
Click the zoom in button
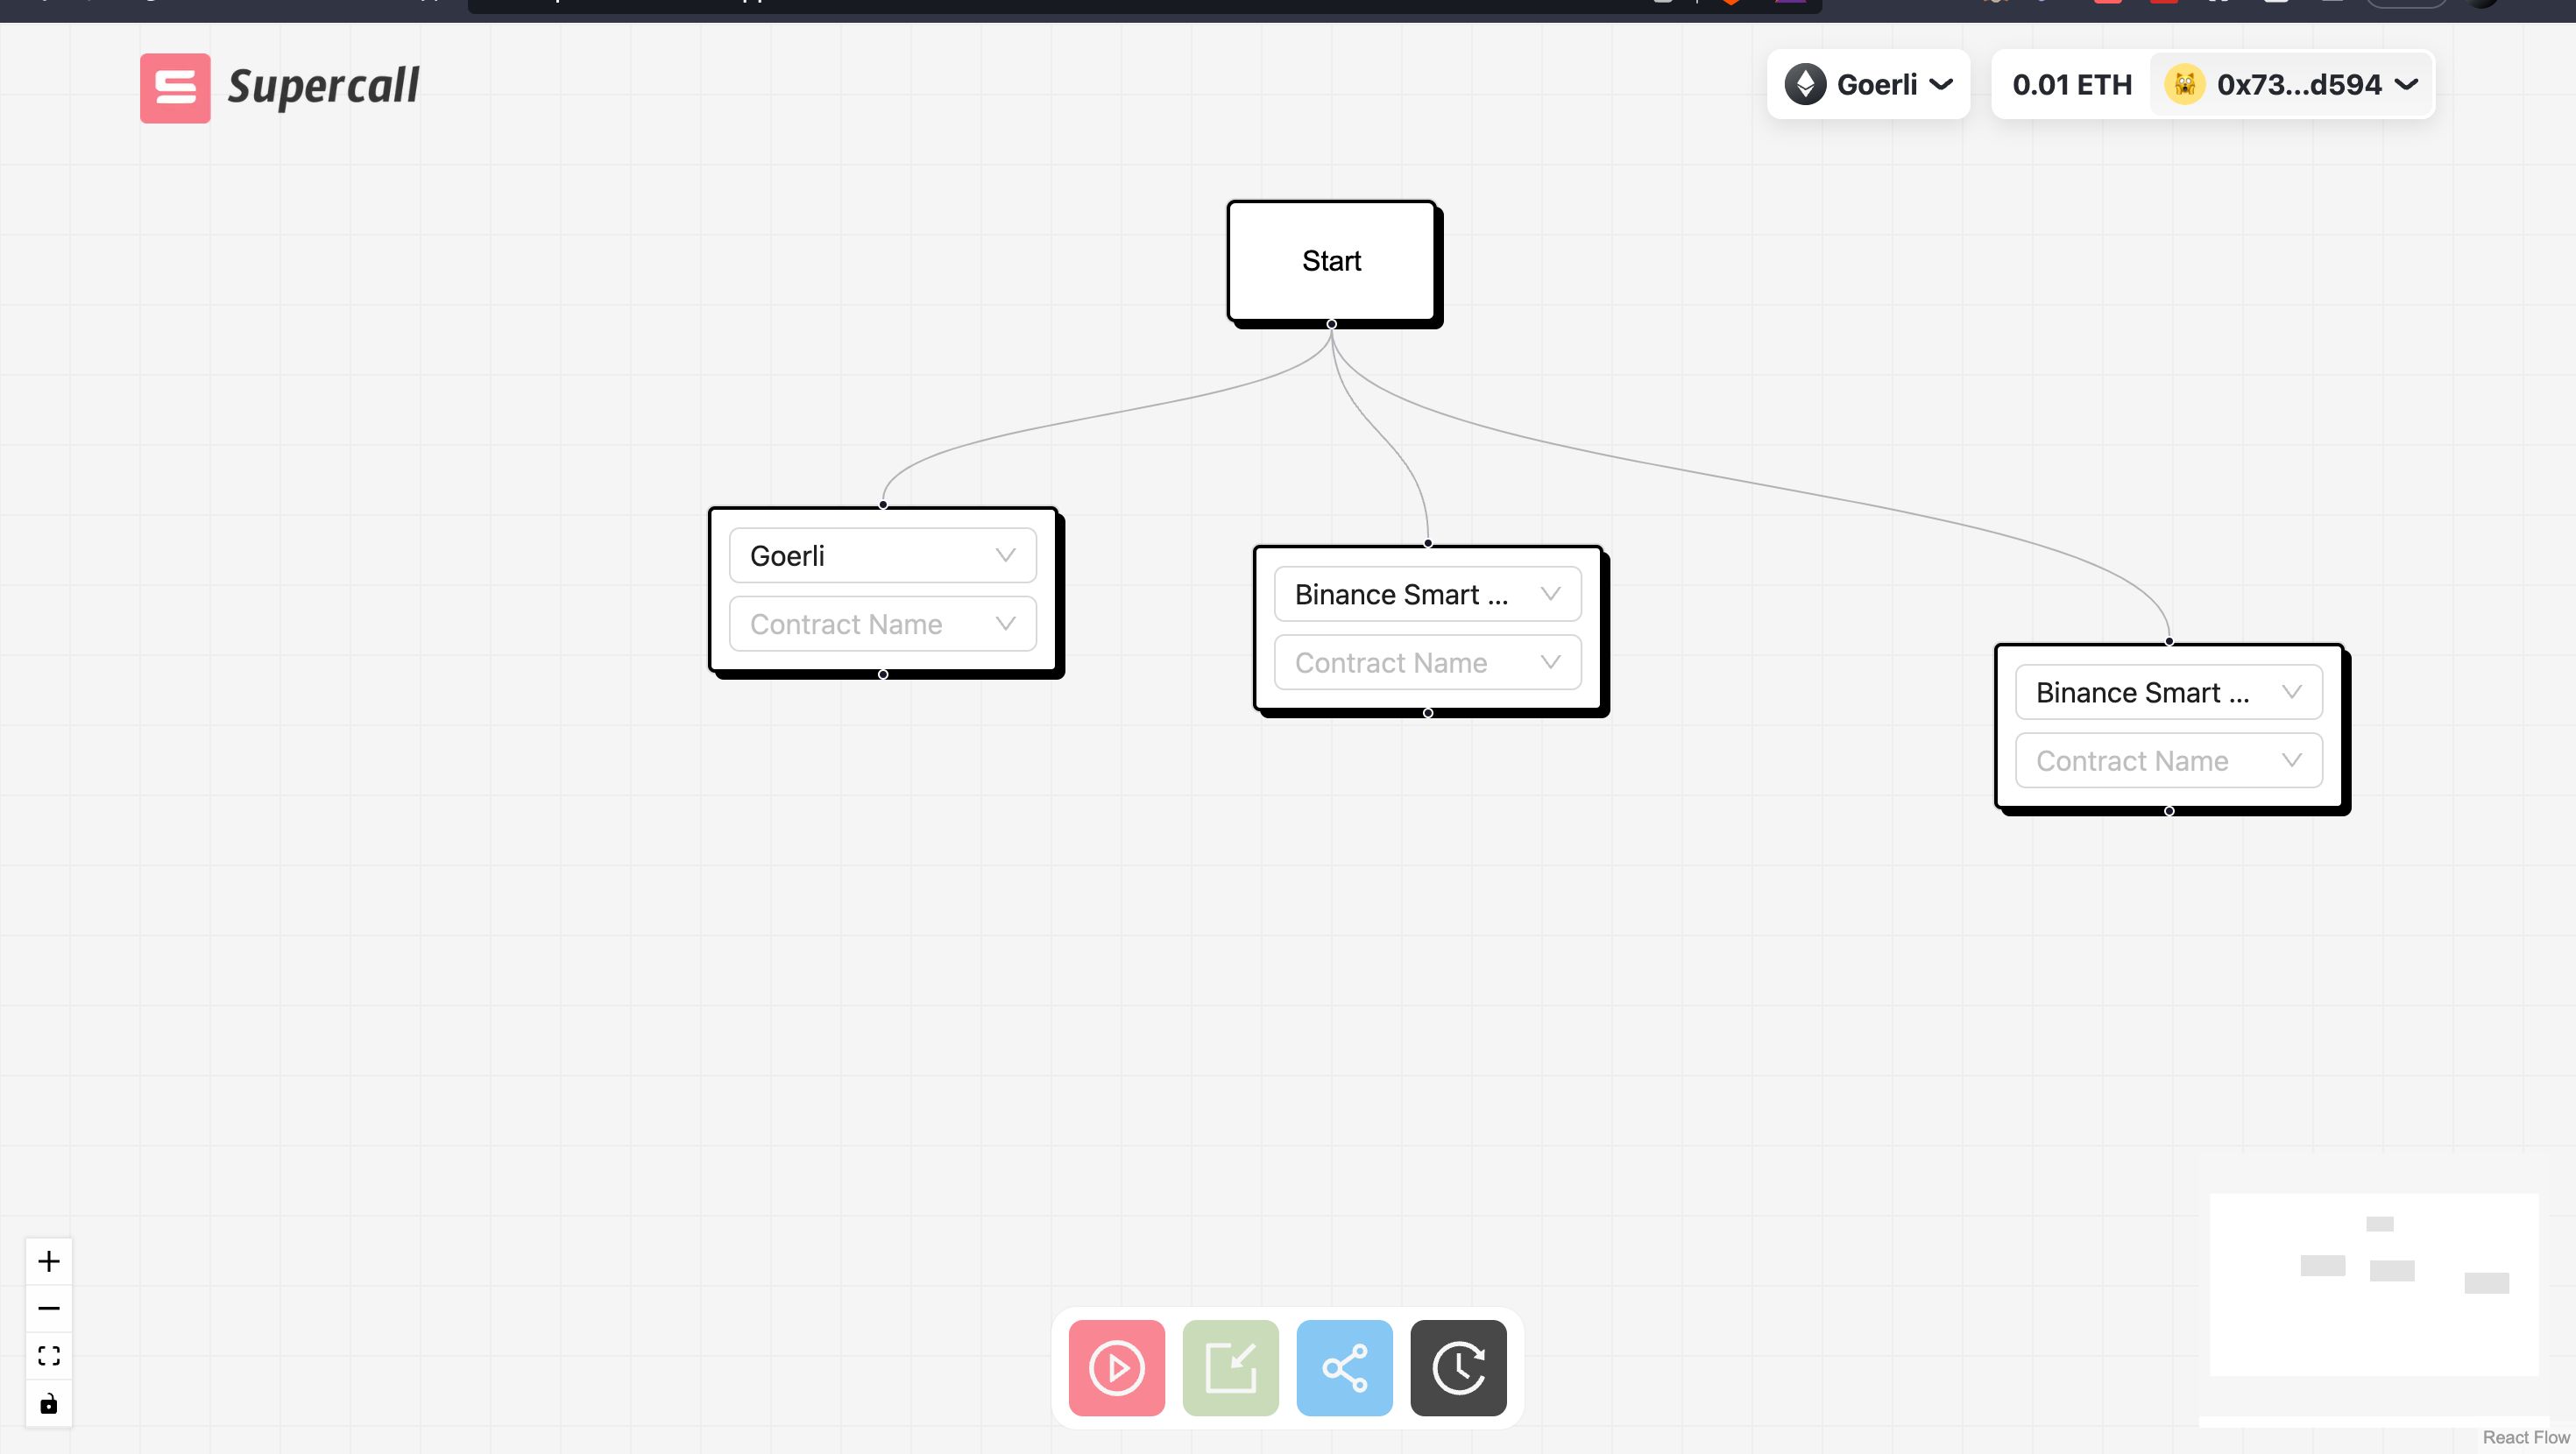(x=48, y=1260)
